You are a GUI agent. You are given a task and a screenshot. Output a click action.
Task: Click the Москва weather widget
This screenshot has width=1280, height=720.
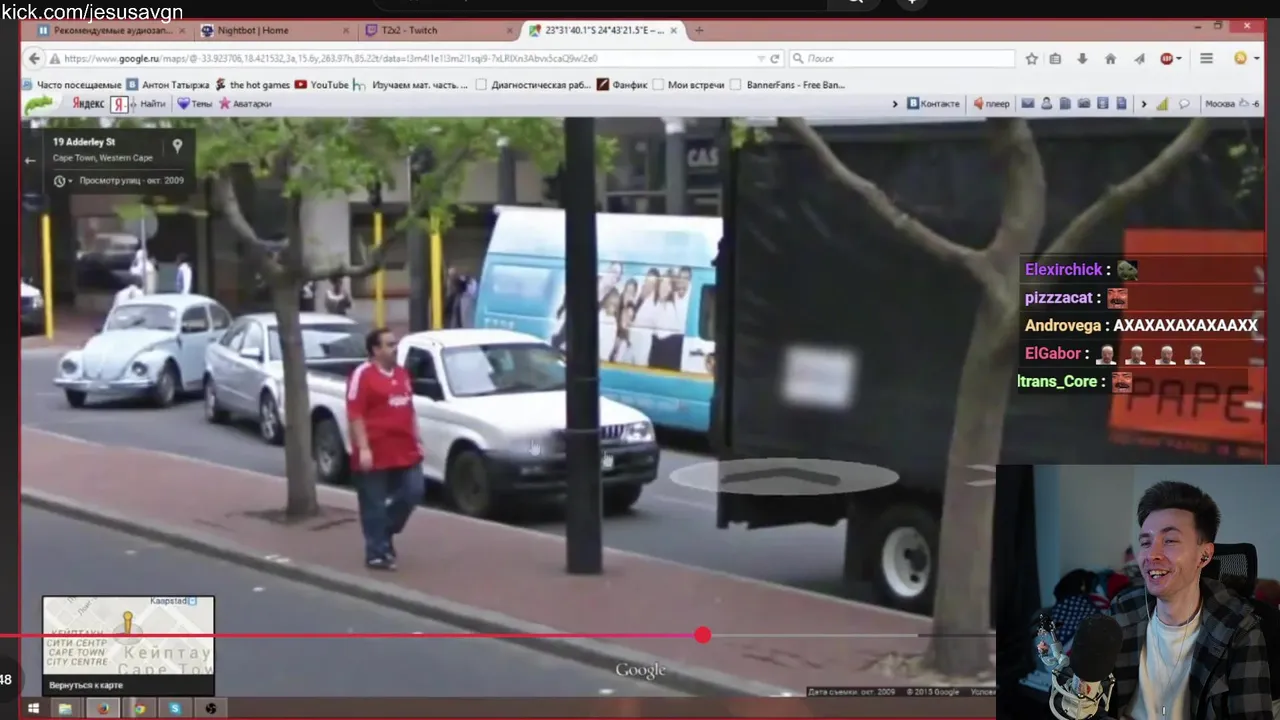coord(1231,104)
